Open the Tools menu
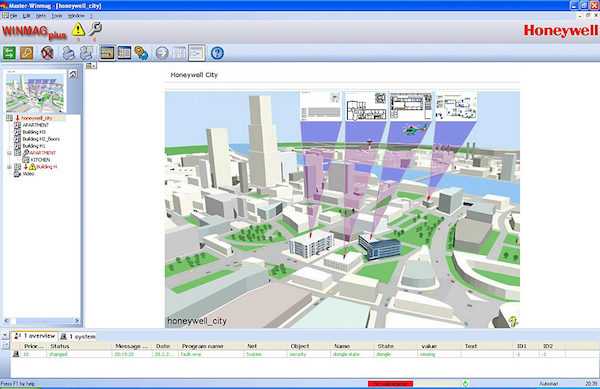The height and width of the screenshot is (389, 600). pyautogui.click(x=57, y=16)
